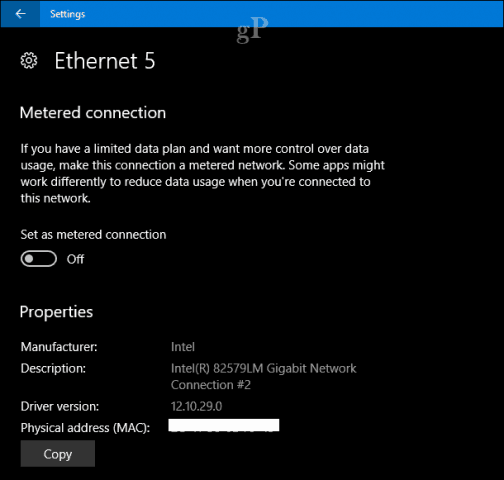504x480 pixels.
Task: Select the Intel(R) 82579LM Gigabit Network text
Action: [x=263, y=368]
